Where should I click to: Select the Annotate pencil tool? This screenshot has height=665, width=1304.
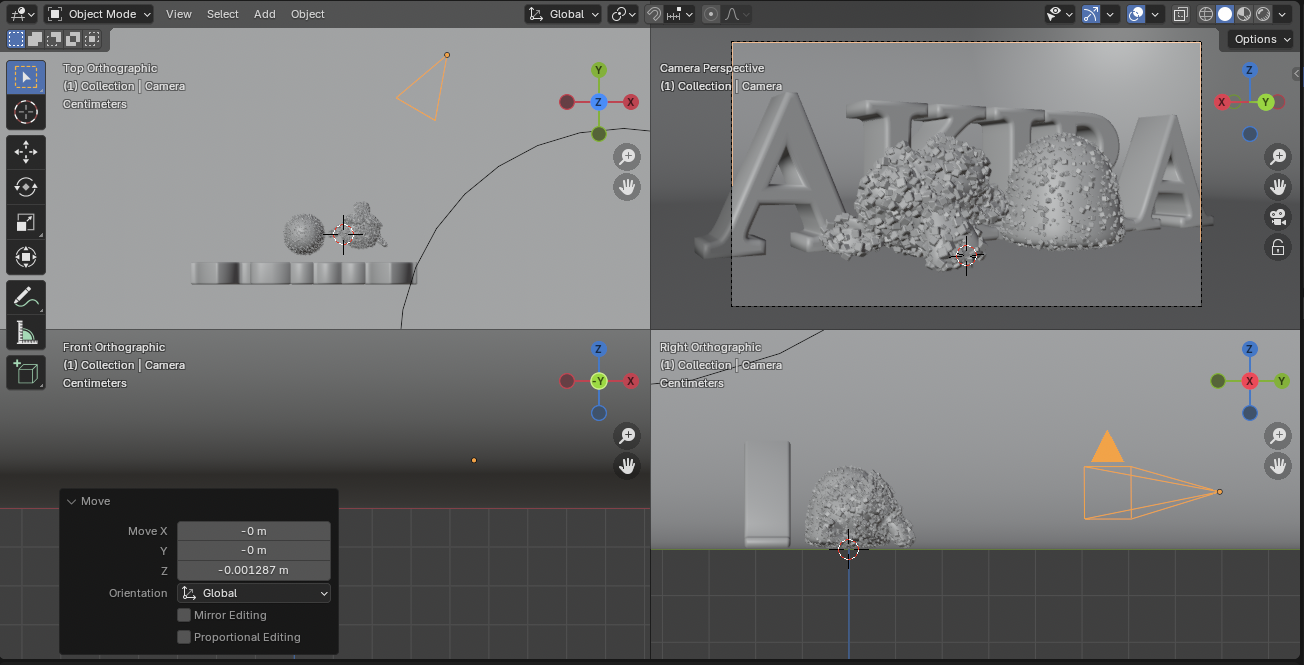coord(26,297)
